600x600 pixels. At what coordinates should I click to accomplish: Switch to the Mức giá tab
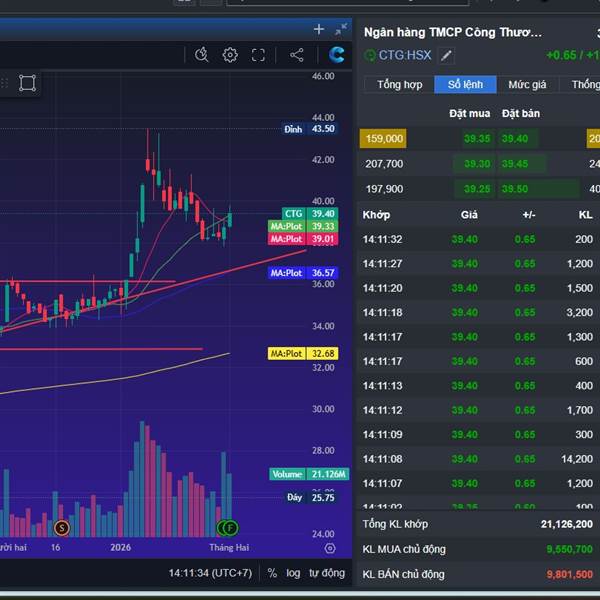(x=527, y=85)
